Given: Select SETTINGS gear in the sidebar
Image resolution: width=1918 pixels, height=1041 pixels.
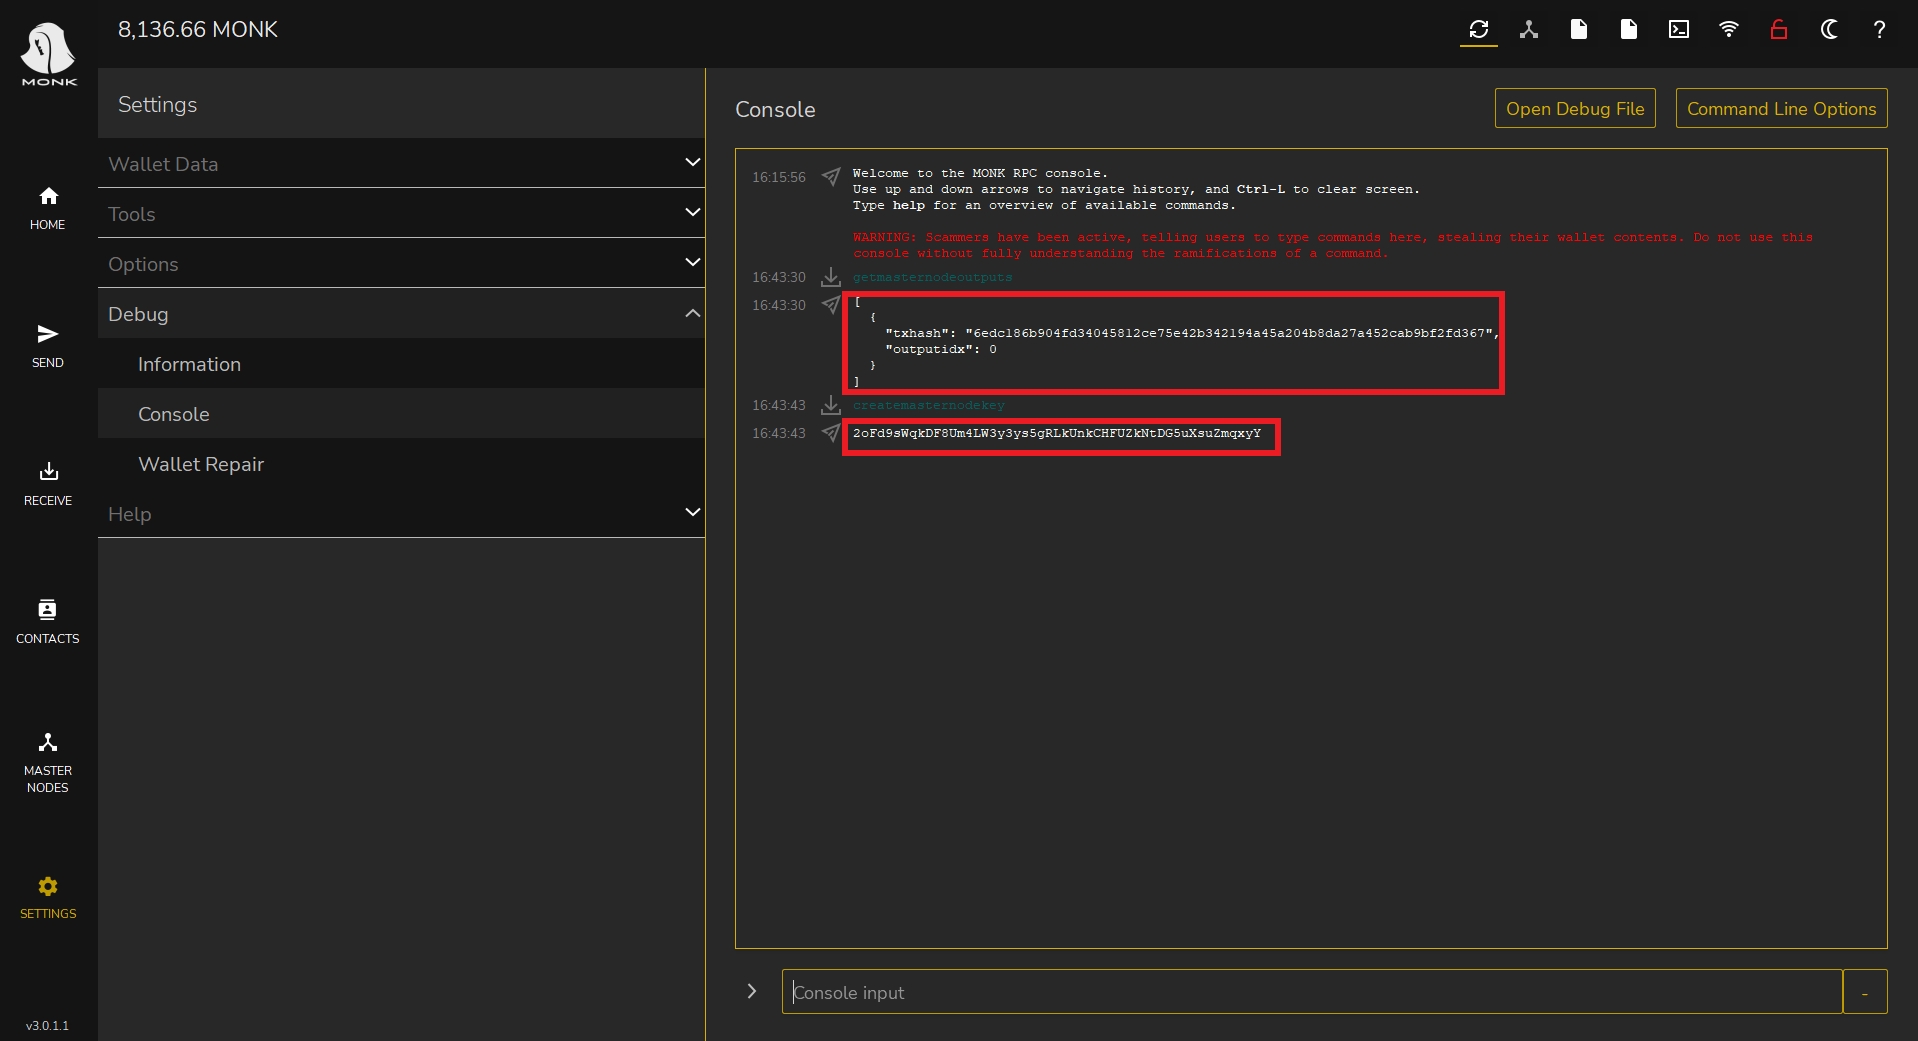Looking at the screenshot, I should click(x=48, y=898).
